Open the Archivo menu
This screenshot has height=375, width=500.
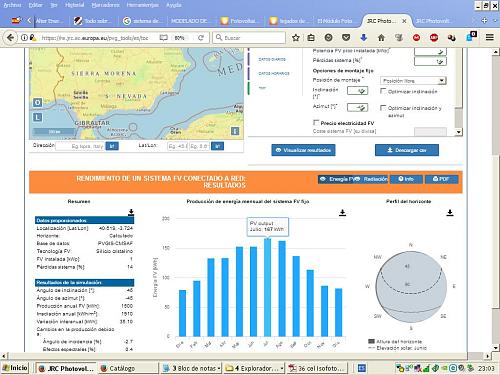(x=12, y=5)
